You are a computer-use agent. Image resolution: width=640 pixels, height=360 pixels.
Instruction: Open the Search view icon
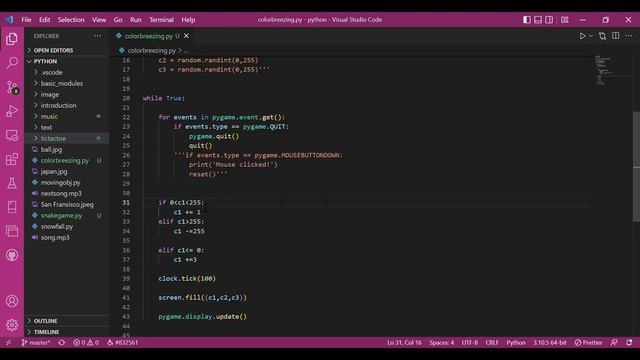tap(12, 63)
